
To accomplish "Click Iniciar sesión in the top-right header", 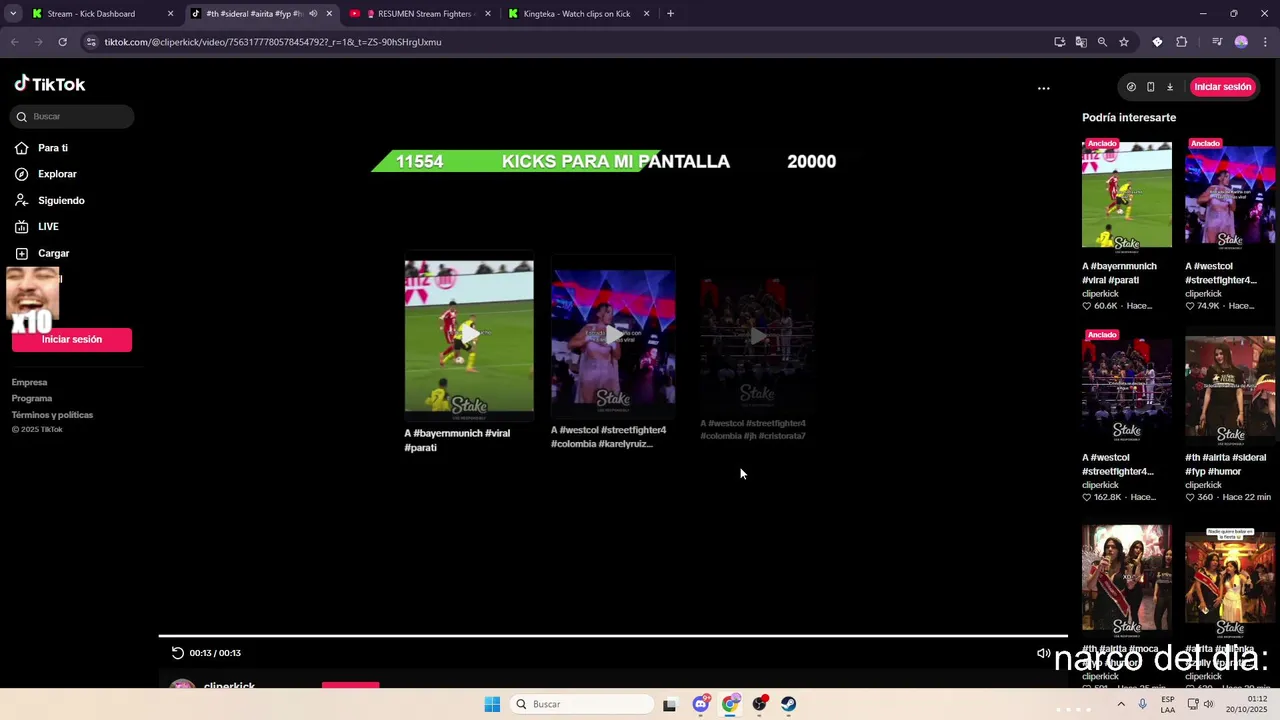I will point(1222,87).
